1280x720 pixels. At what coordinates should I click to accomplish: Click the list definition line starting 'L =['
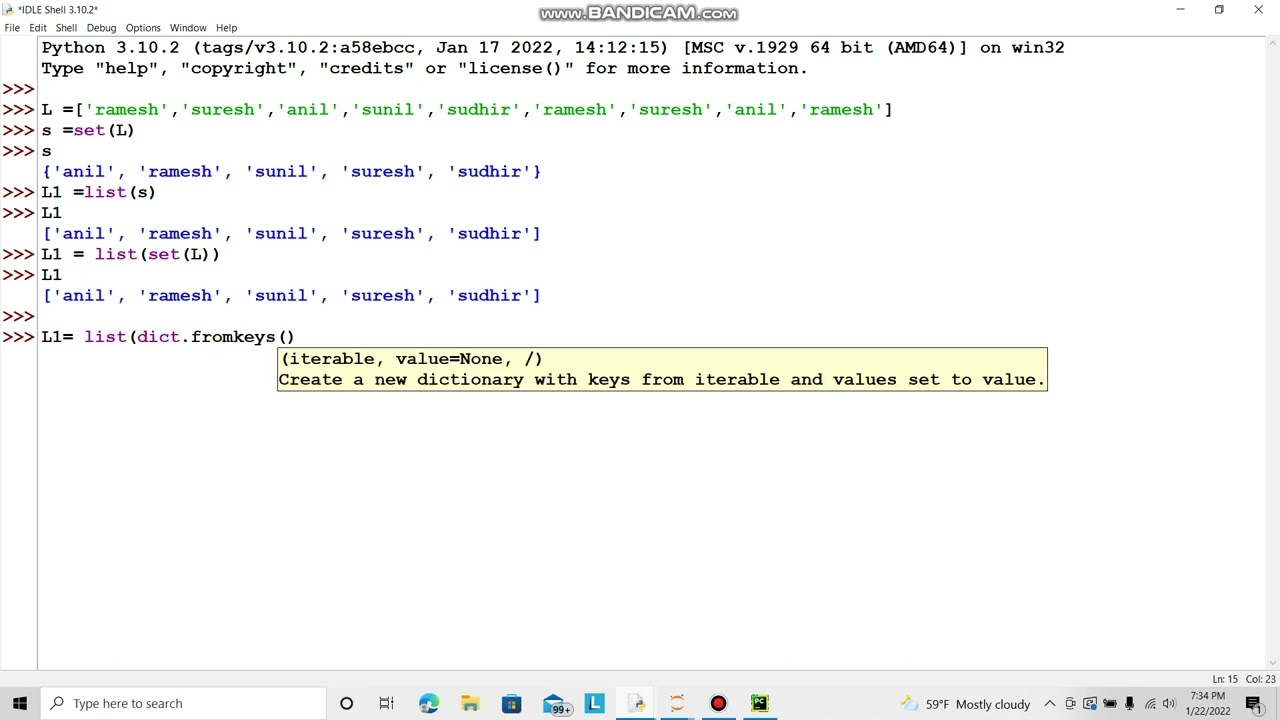tap(466, 110)
